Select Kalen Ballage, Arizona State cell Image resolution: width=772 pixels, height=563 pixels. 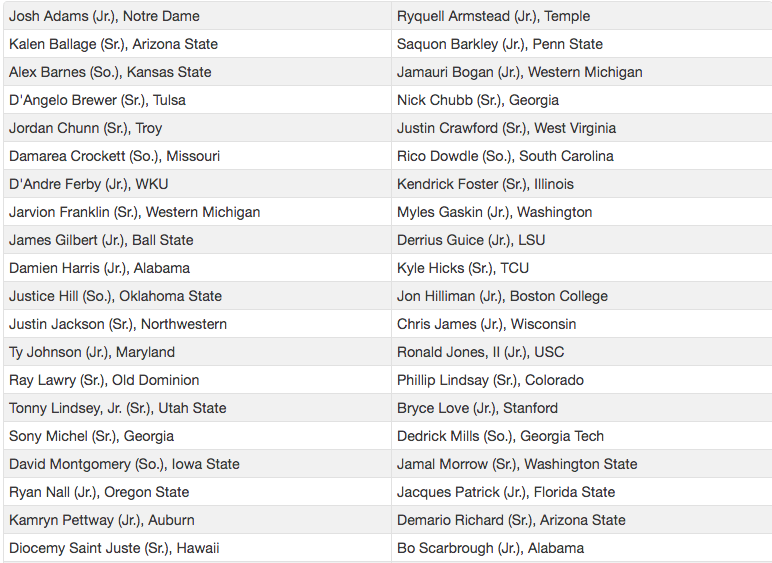pyautogui.click(x=113, y=44)
